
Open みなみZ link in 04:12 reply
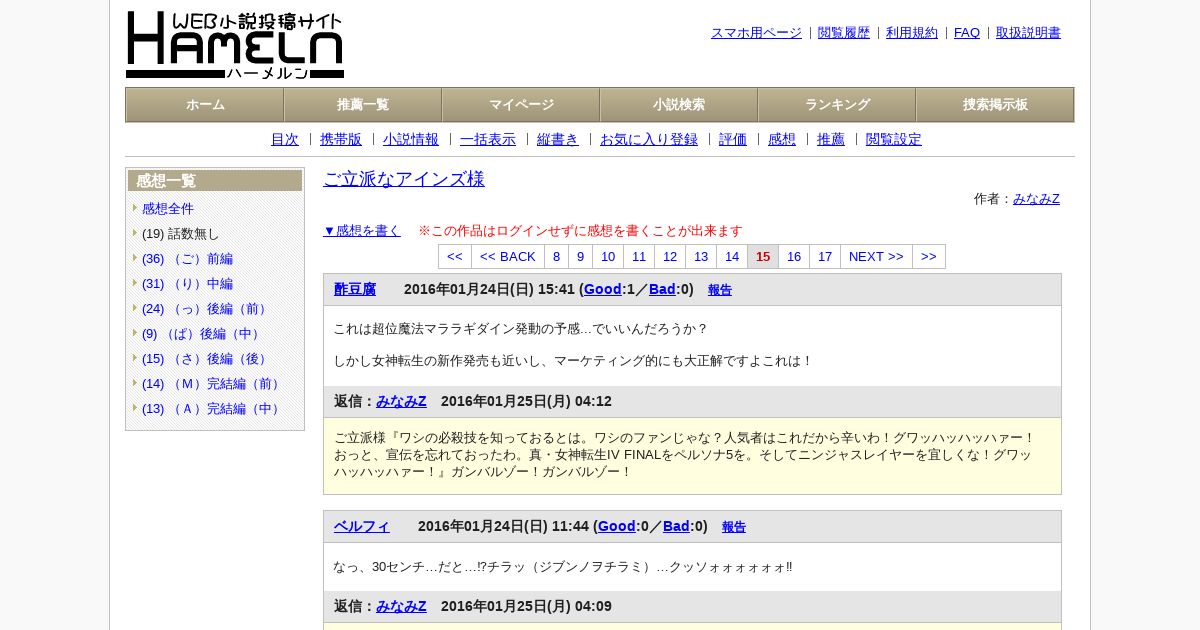click(x=401, y=402)
